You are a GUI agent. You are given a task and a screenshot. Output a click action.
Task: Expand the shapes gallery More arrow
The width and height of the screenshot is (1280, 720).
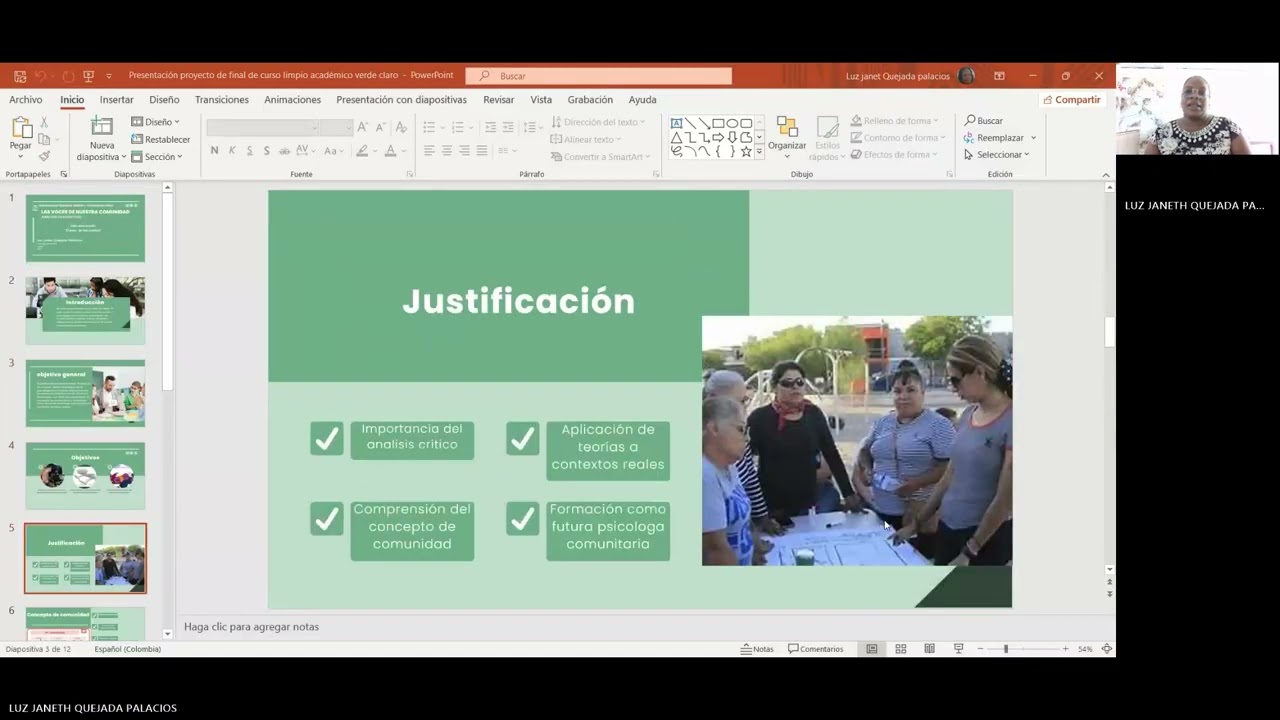click(759, 151)
